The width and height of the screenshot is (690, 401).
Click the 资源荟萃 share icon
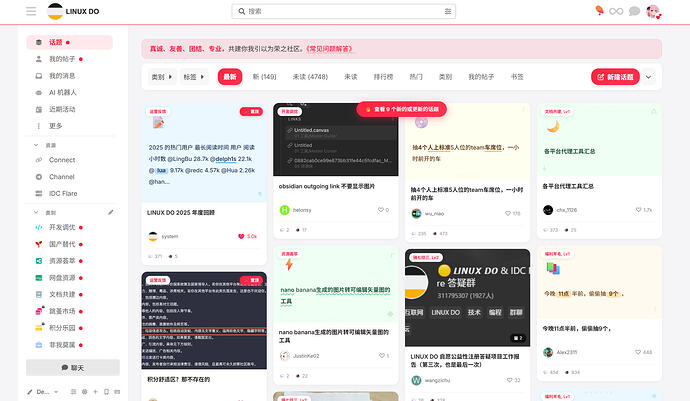tap(39, 261)
